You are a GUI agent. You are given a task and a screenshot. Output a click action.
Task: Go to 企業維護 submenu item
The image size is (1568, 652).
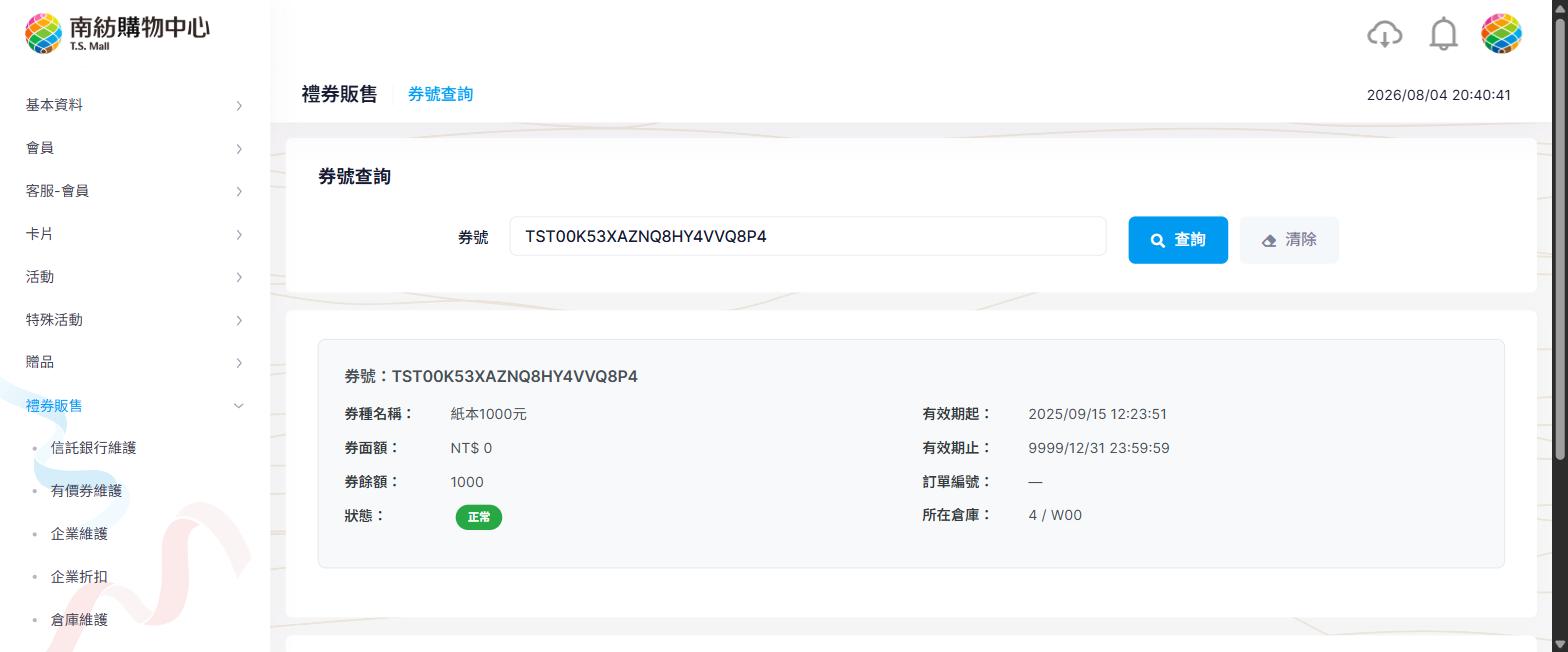click(x=79, y=534)
